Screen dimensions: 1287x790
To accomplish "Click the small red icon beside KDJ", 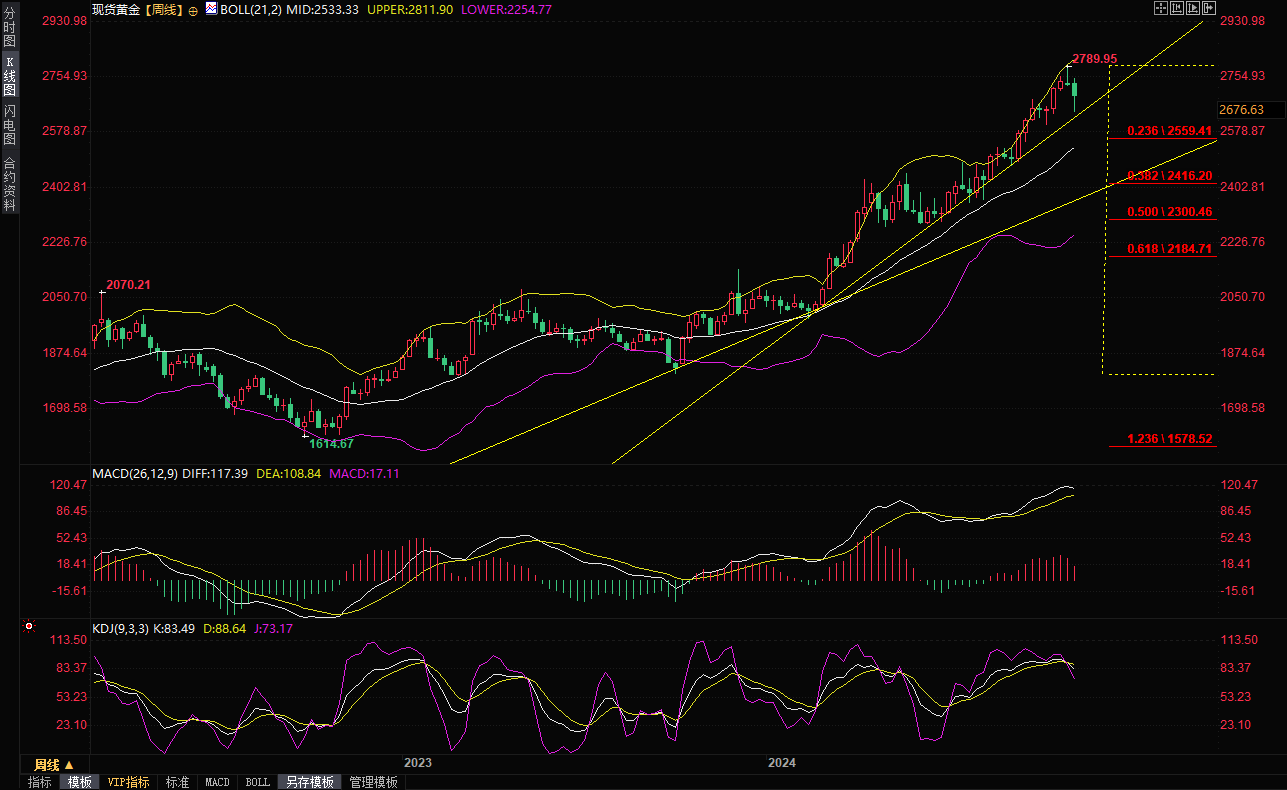I will [x=29, y=628].
